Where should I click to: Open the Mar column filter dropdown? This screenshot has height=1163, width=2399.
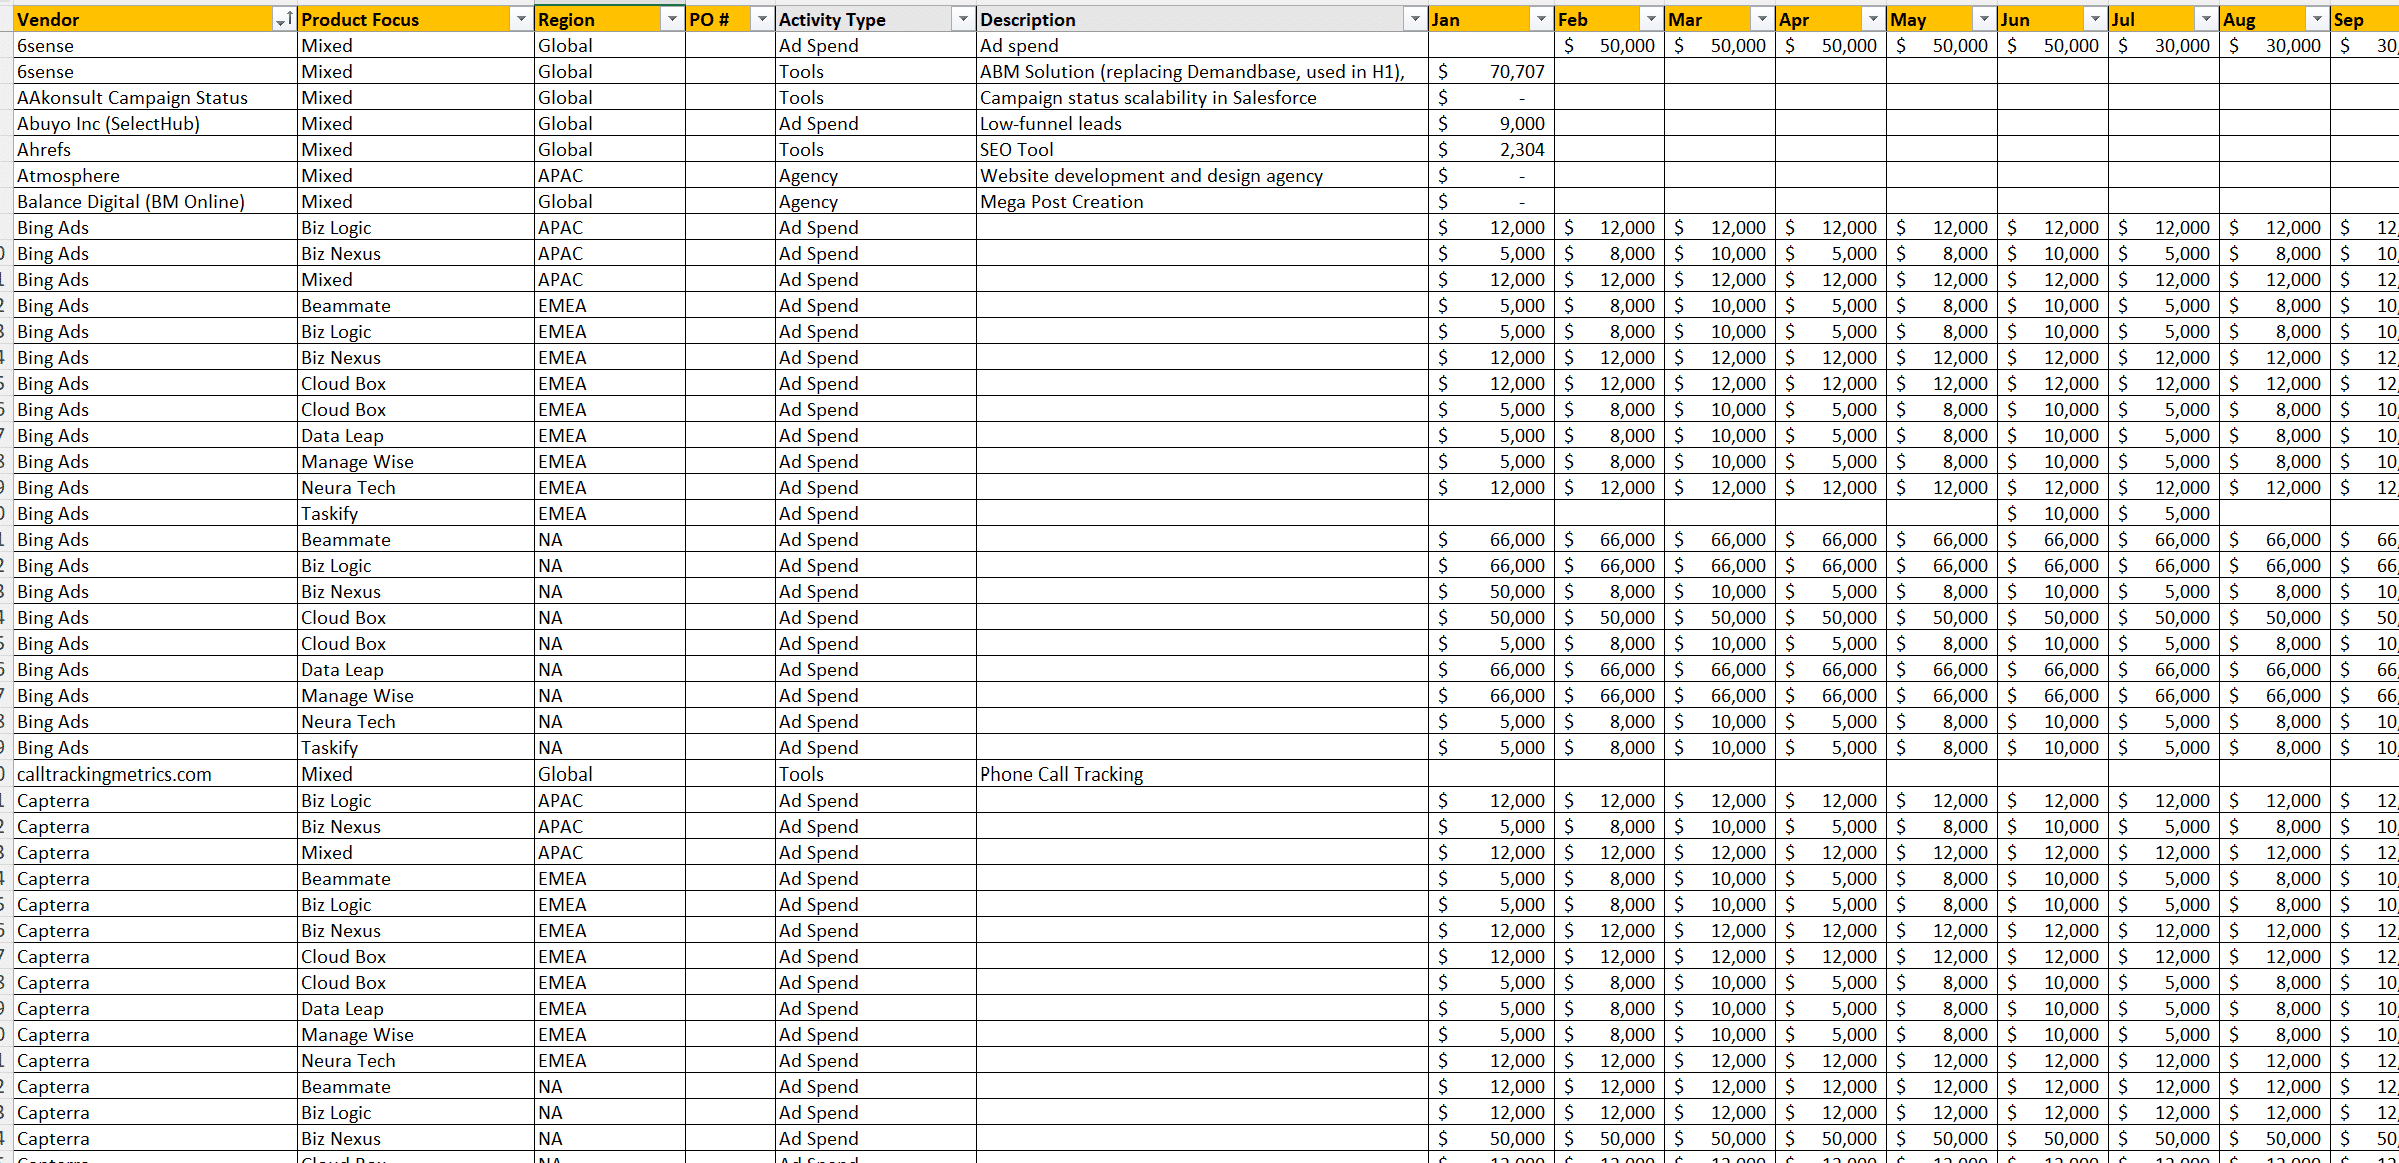[1762, 19]
